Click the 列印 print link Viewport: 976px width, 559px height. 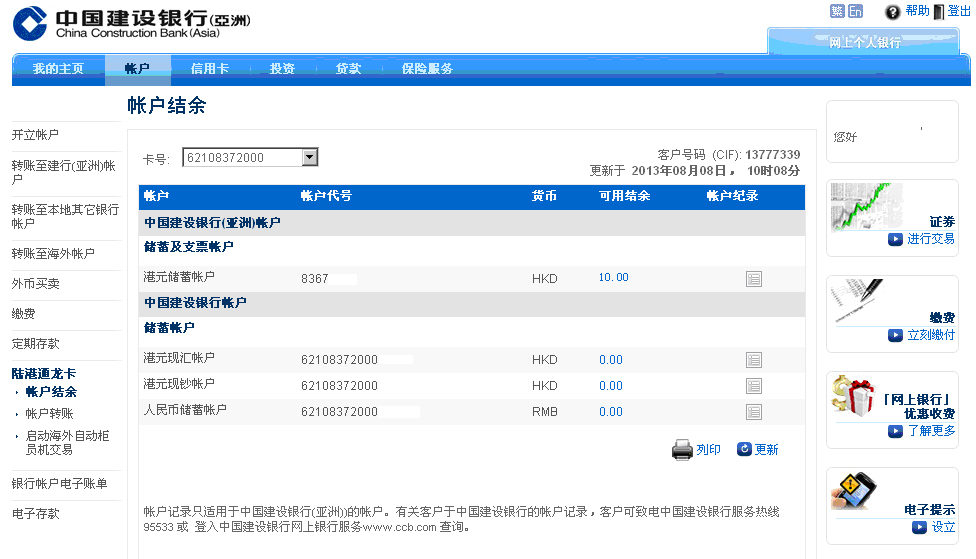(708, 449)
